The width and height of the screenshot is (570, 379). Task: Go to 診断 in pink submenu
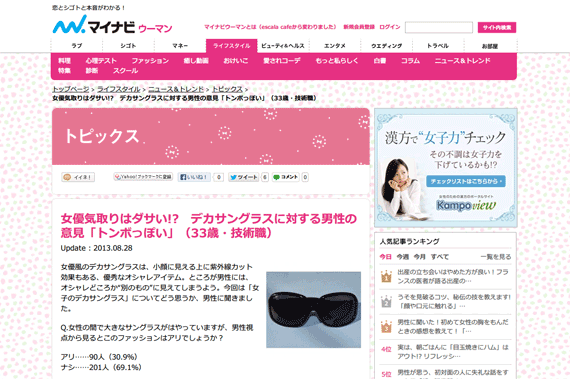click(92, 70)
